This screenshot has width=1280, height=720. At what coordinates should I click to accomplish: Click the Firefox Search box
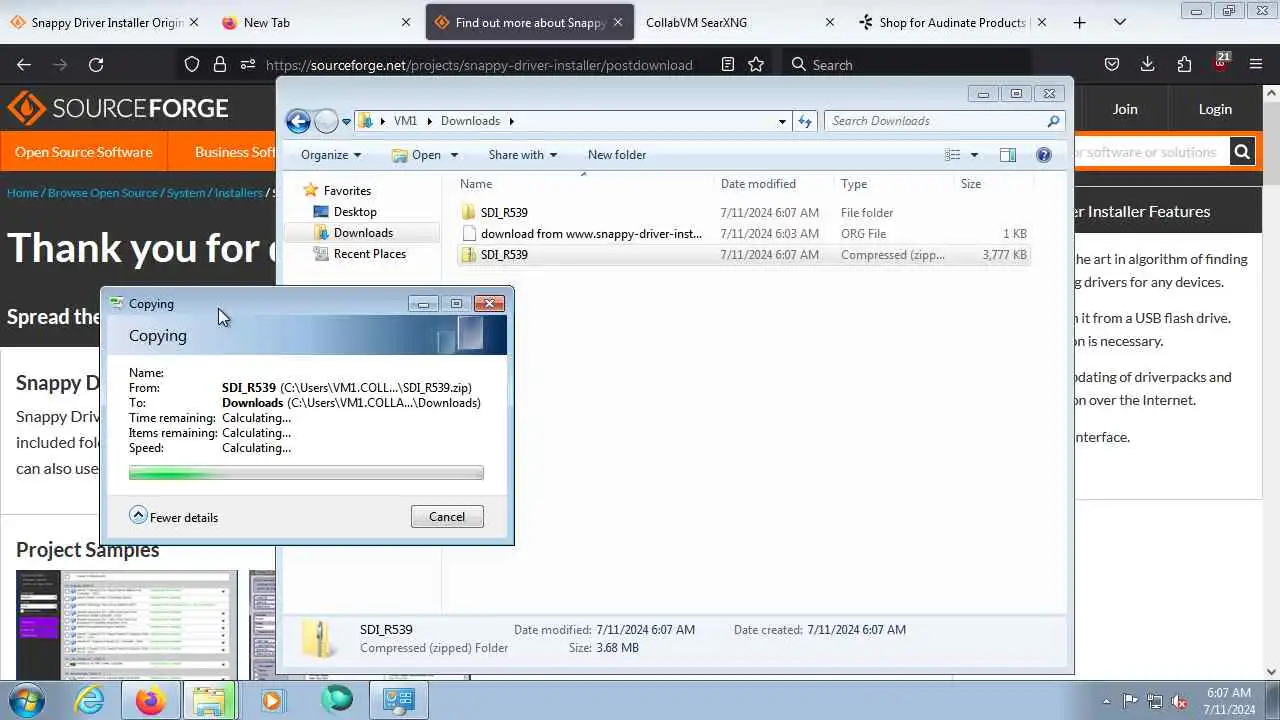click(x=905, y=64)
